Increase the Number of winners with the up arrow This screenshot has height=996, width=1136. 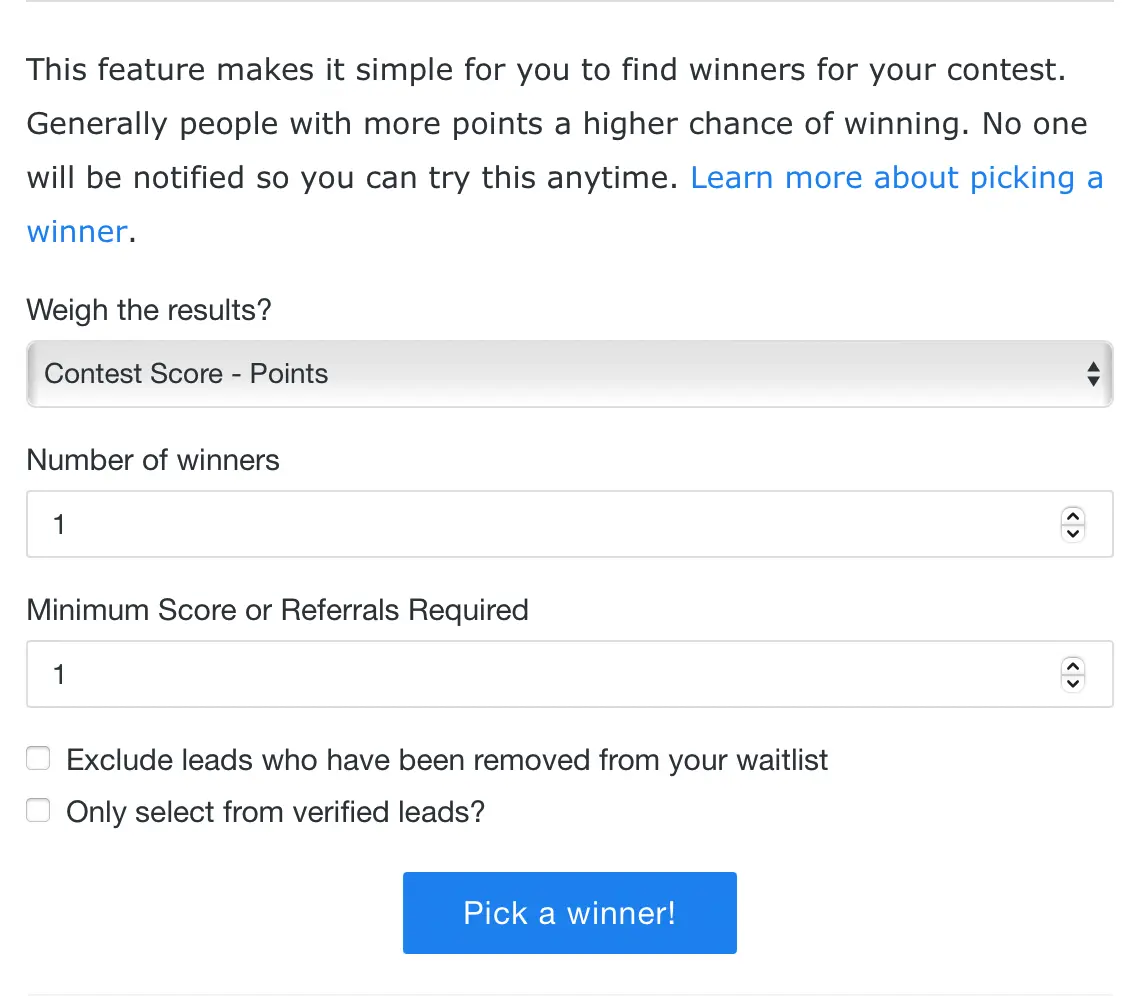coord(1072,516)
